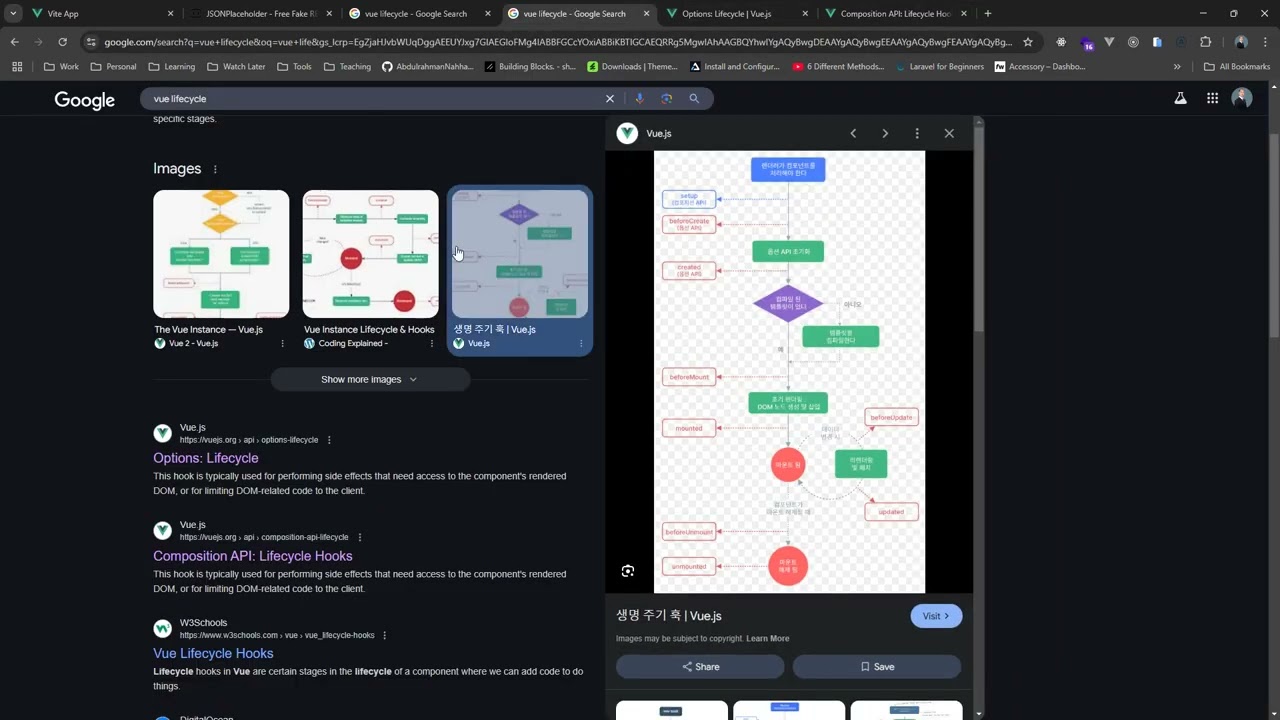This screenshot has height=720, width=1280.
Task: Expand Show more images
Action: [x=370, y=380]
